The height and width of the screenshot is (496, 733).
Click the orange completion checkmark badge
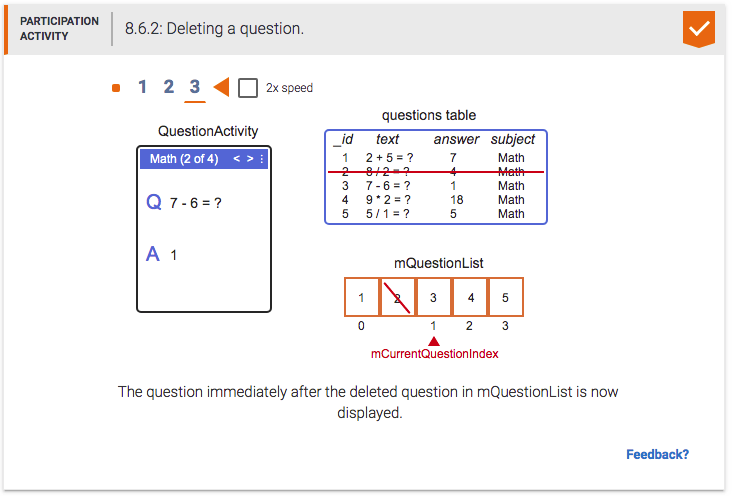pyautogui.click(x=698, y=28)
